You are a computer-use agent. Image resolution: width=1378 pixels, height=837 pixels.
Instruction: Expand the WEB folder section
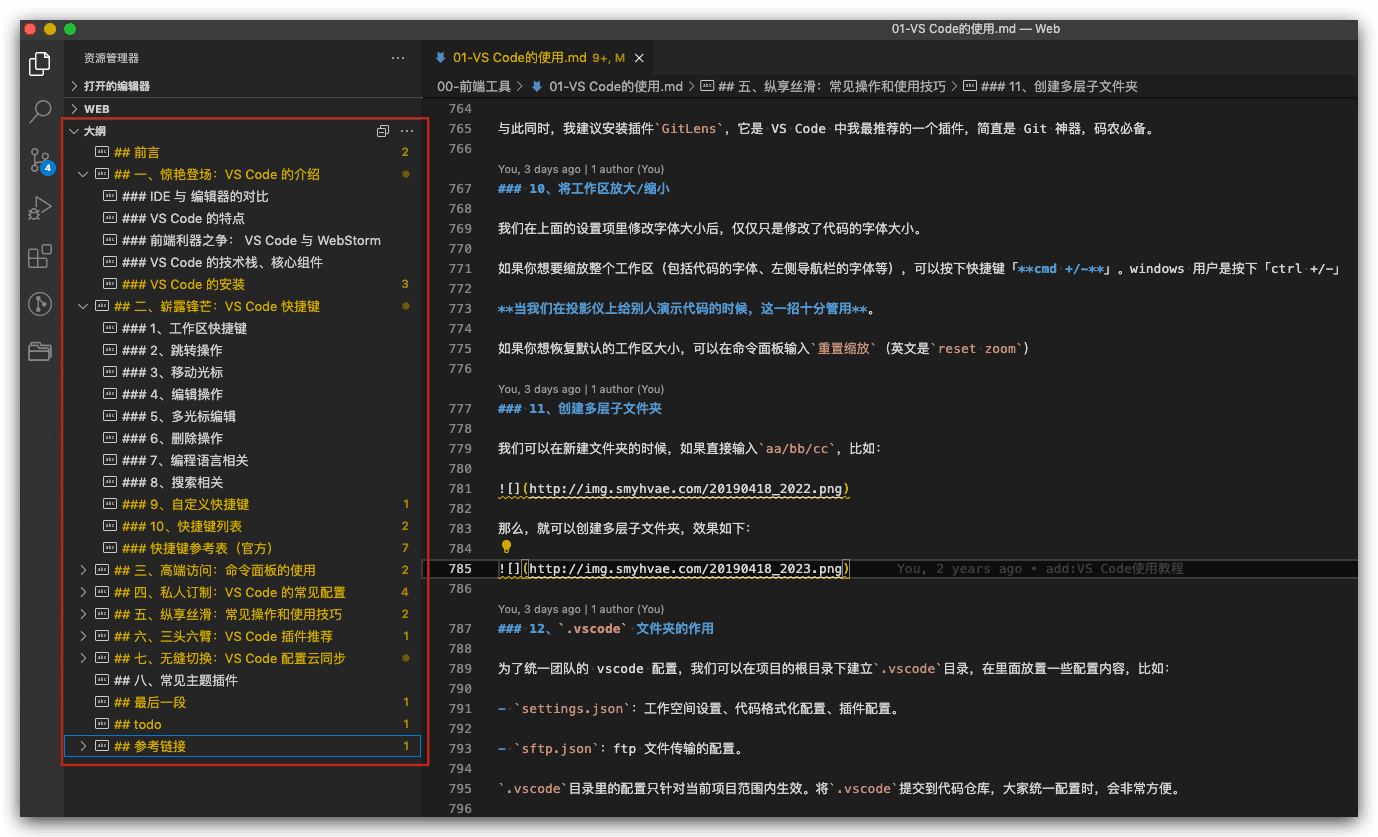pyautogui.click(x=74, y=109)
